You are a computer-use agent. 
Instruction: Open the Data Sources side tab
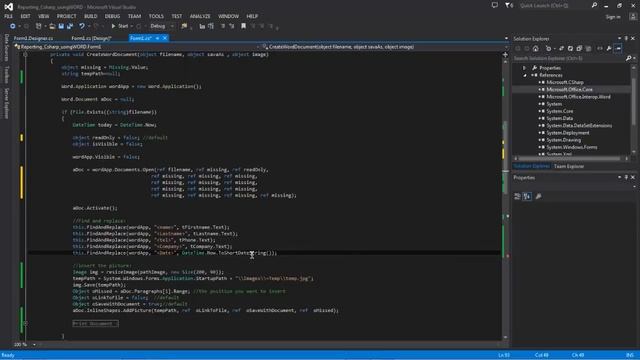7,47
